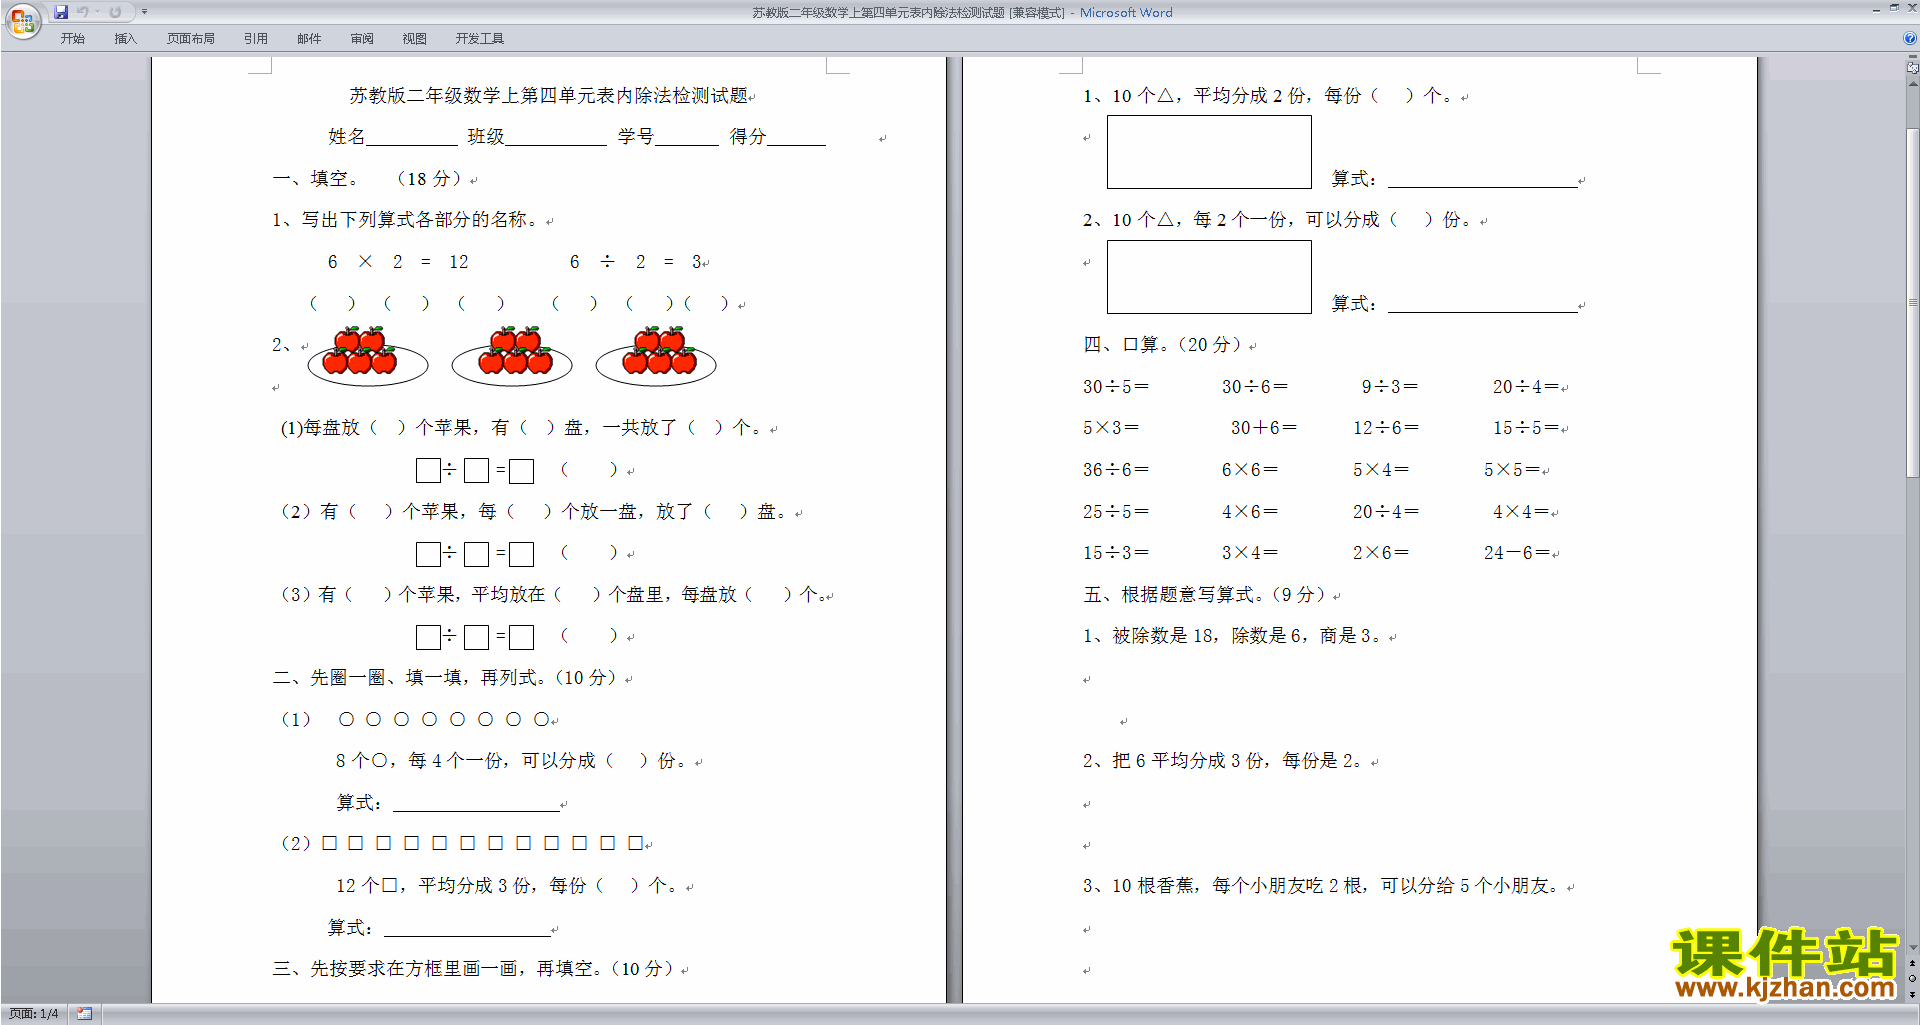Screen dimensions: 1920x1025
Task: Click the expression 15÷3＝
Action: coord(1116,553)
